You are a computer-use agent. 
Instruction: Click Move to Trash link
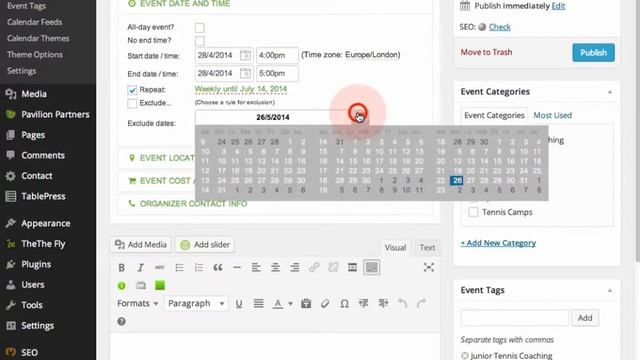click(x=486, y=52)
